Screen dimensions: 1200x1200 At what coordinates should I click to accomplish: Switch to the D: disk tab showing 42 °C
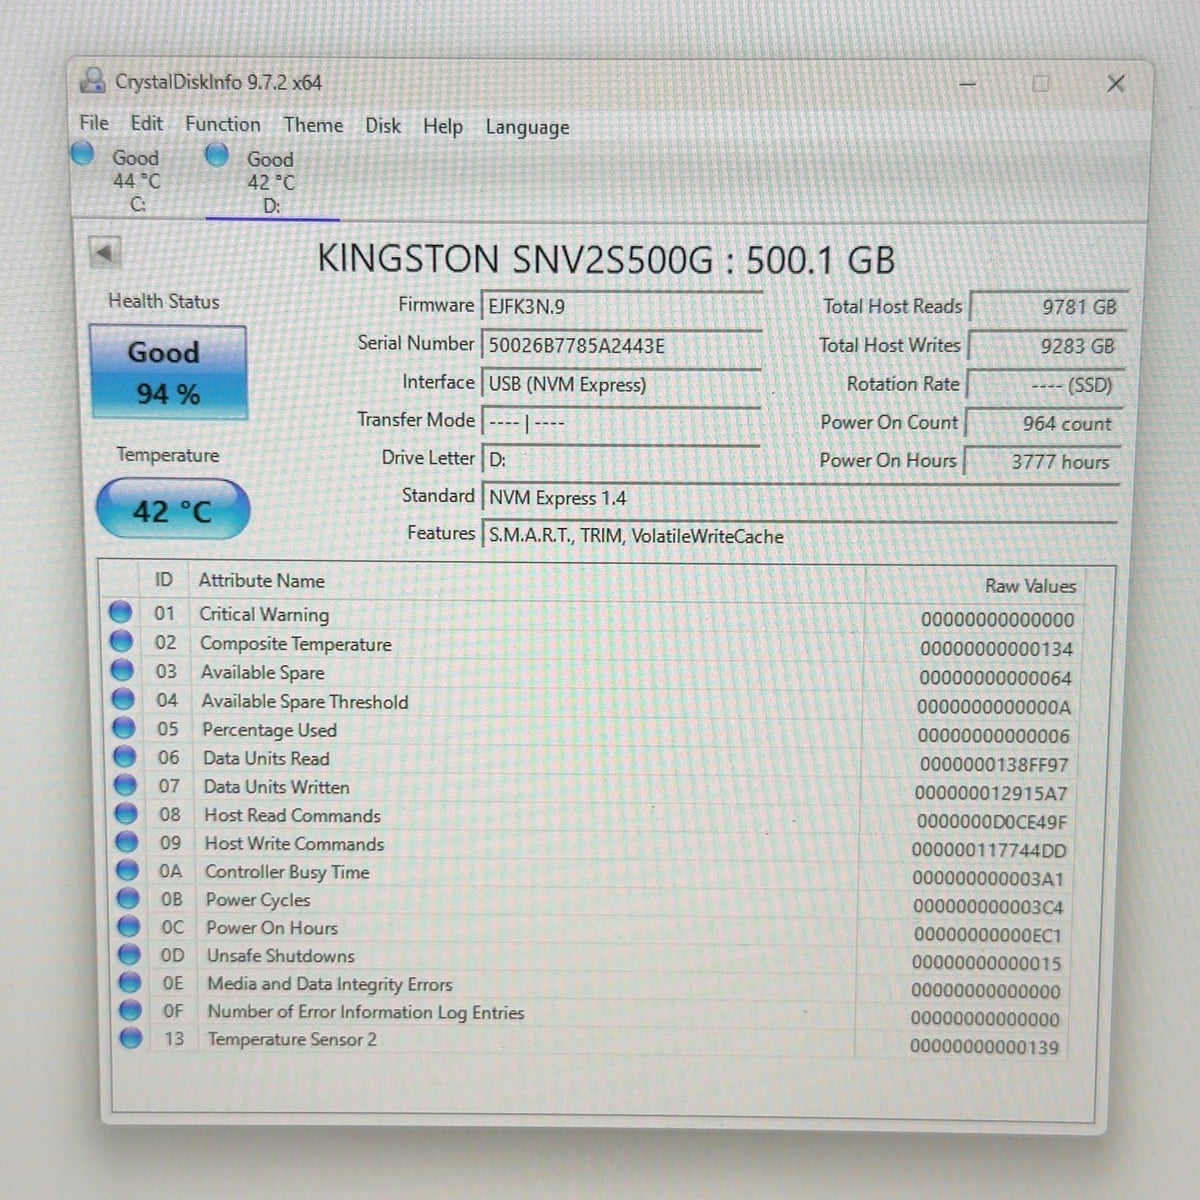click(x=271, y=182)
